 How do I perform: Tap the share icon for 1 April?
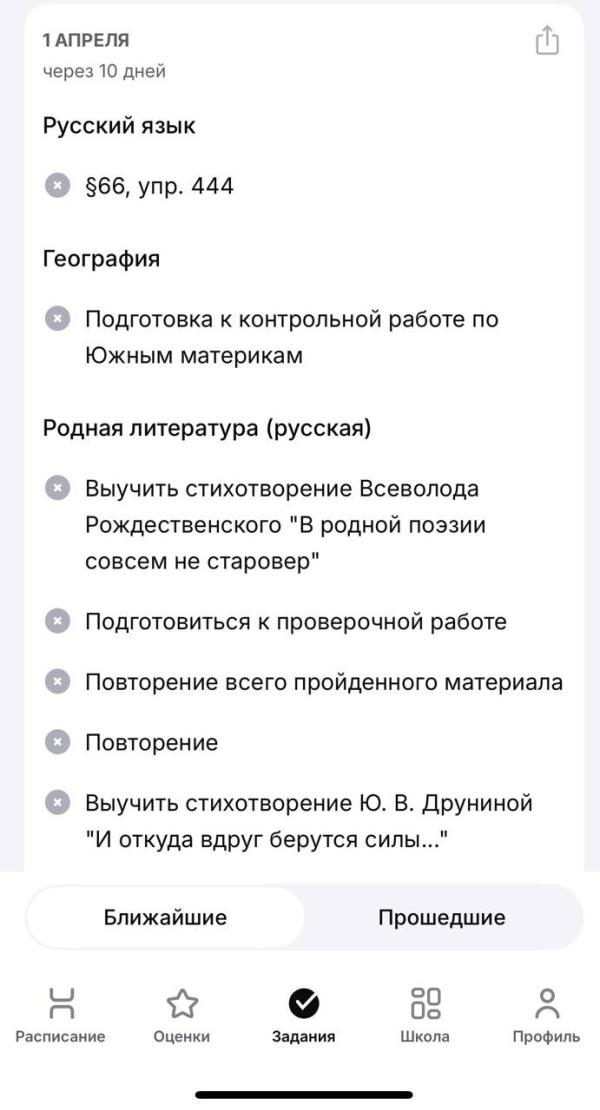click(x=547, y=40)
